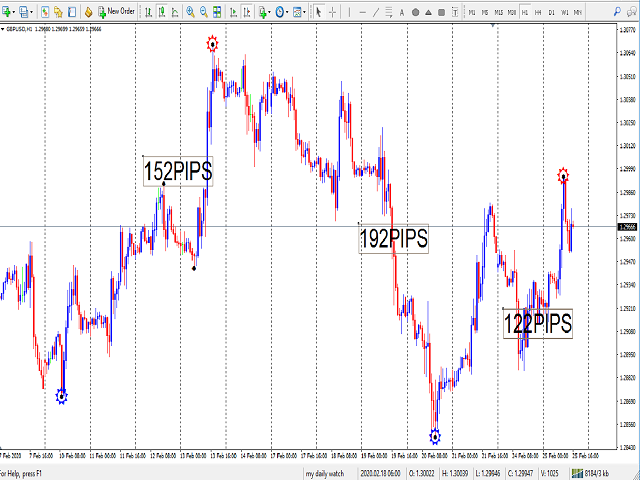Click the red marker near 25 Feb high
This screenshot has width=640, height=480.
(563, 176)
